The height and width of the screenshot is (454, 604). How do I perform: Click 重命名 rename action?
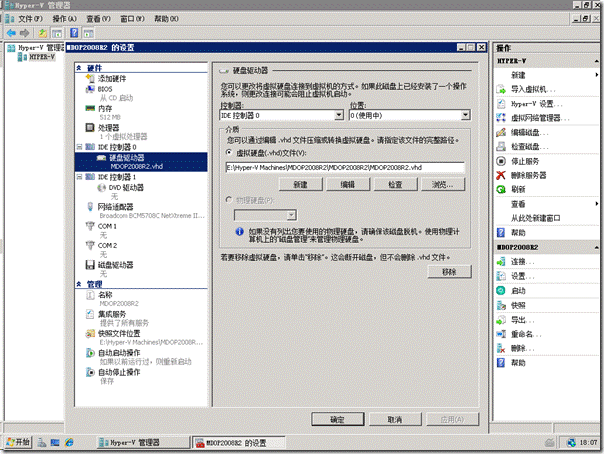tap(526, 334)
